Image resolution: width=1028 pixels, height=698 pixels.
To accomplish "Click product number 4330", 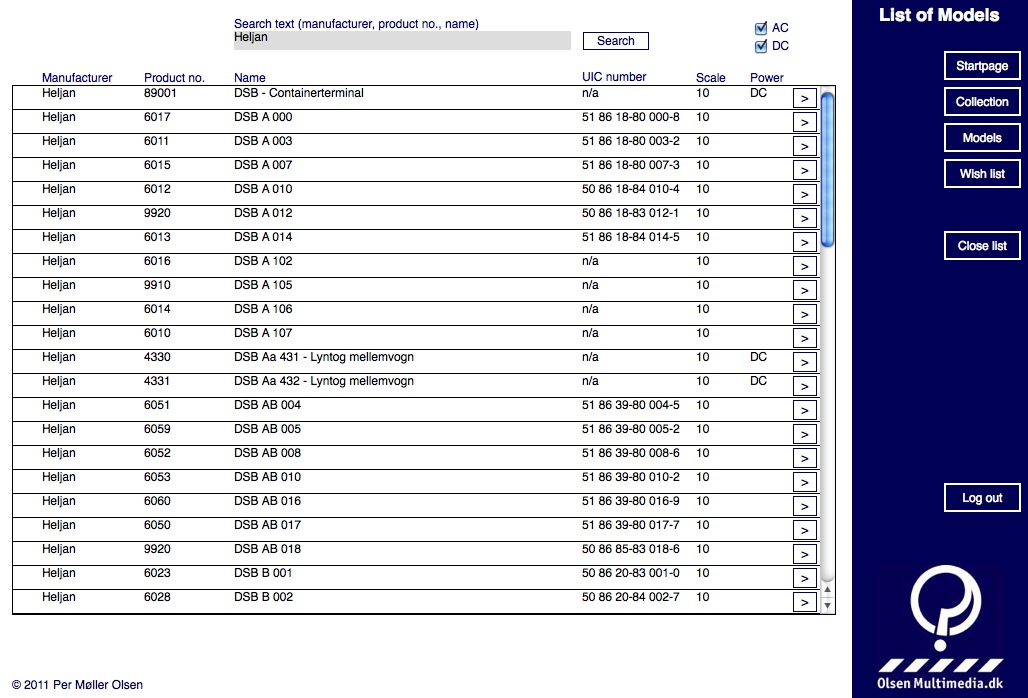I will (x=157, y=357).
